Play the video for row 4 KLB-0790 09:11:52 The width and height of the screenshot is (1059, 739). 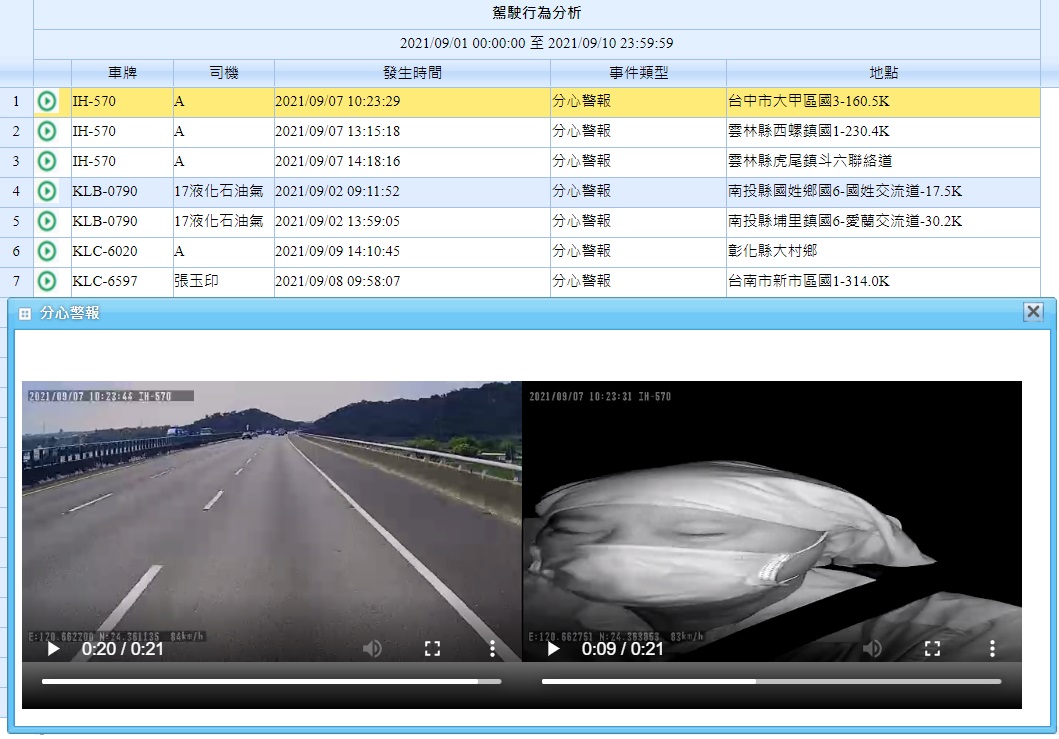click(x=47, y=191)
